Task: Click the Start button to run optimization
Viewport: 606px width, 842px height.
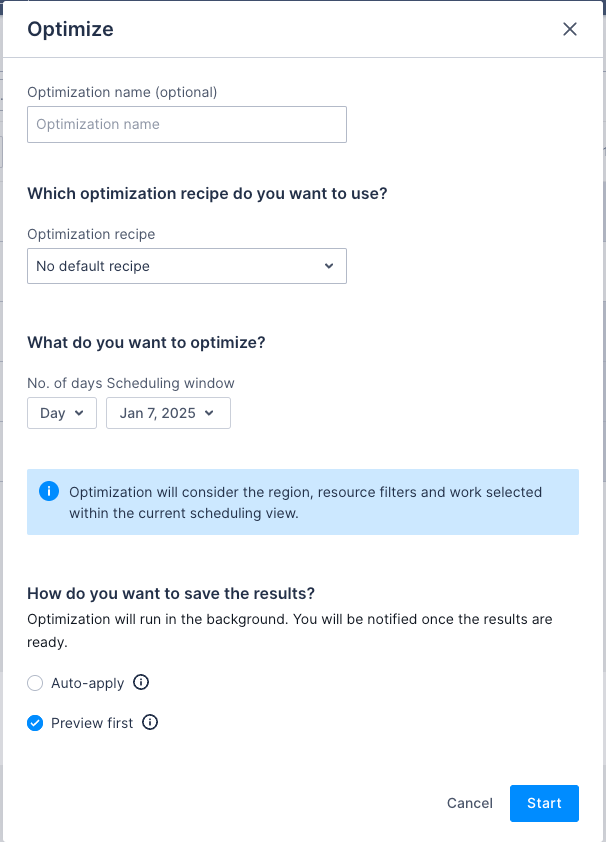Action: (x=544, y=803)
